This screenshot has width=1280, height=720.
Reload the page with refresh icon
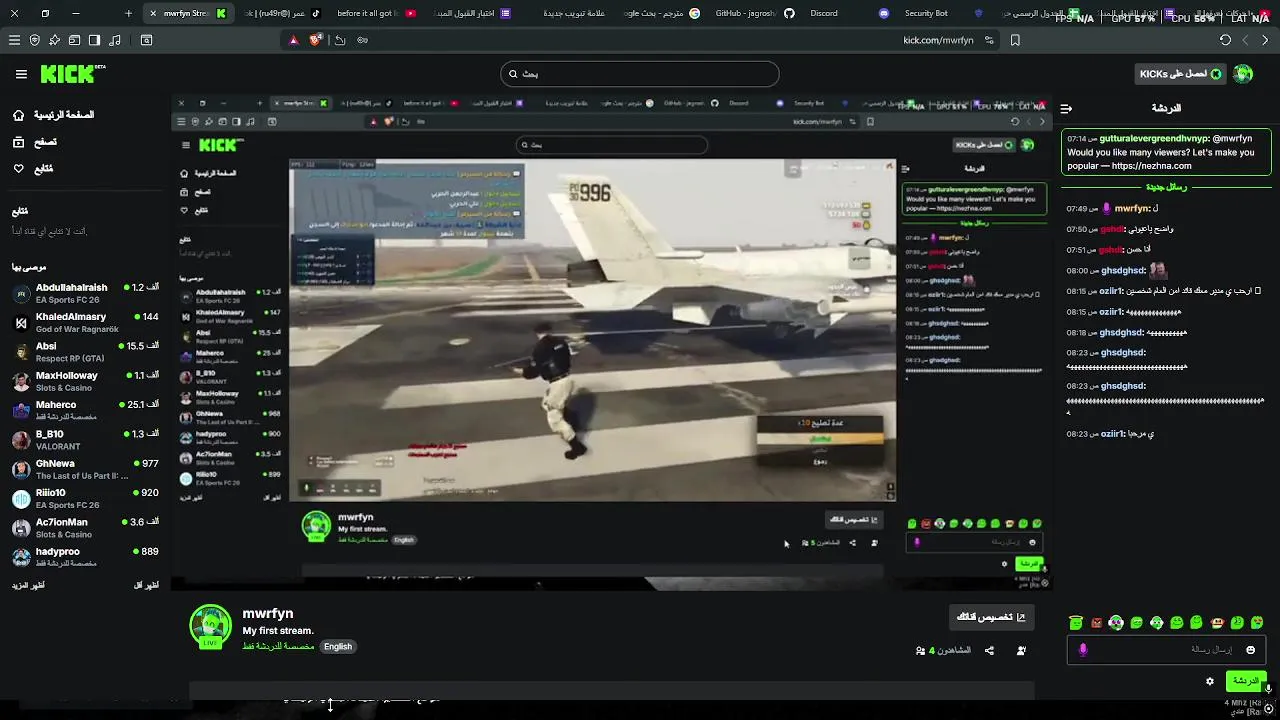click(1225, 40)
